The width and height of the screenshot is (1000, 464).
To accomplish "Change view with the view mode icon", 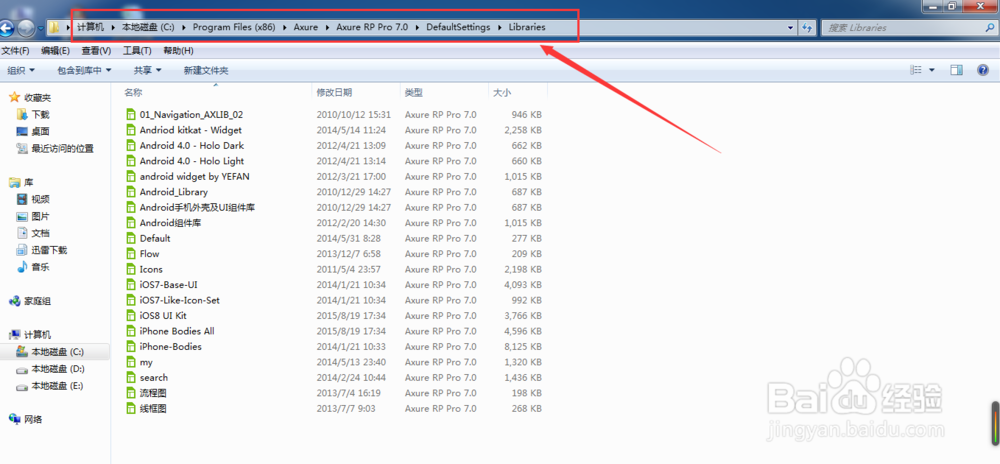I will [916, 70].
